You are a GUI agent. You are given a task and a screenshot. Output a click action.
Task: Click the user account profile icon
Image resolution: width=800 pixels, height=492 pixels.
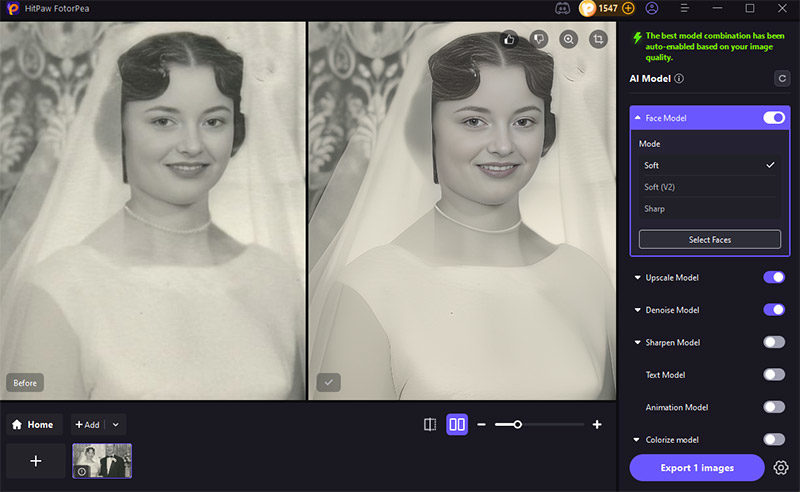652,8
